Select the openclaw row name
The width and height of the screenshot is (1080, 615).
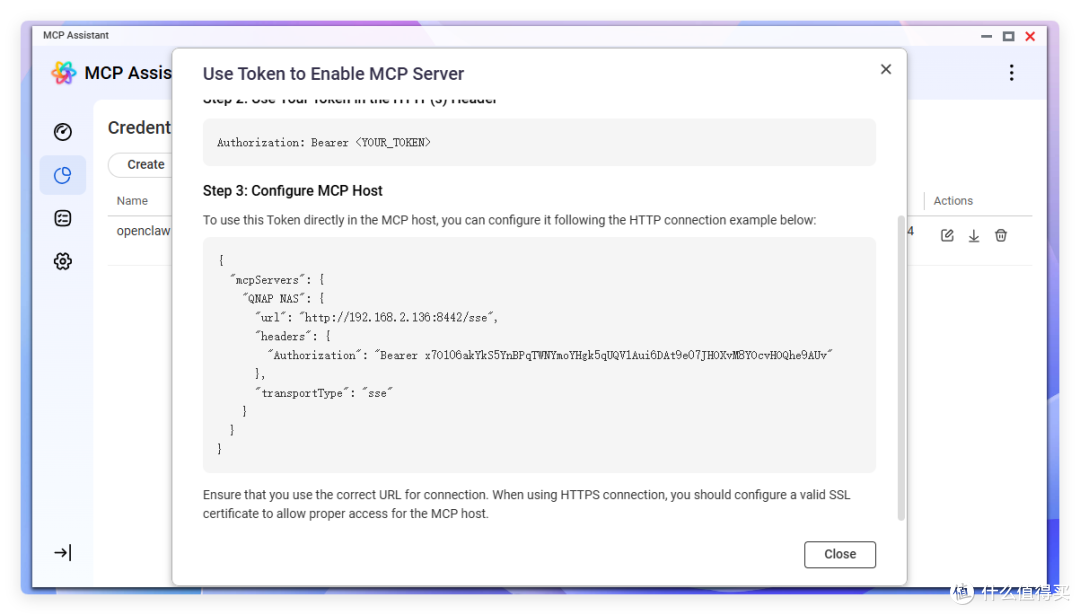click(x=143, y=231)
